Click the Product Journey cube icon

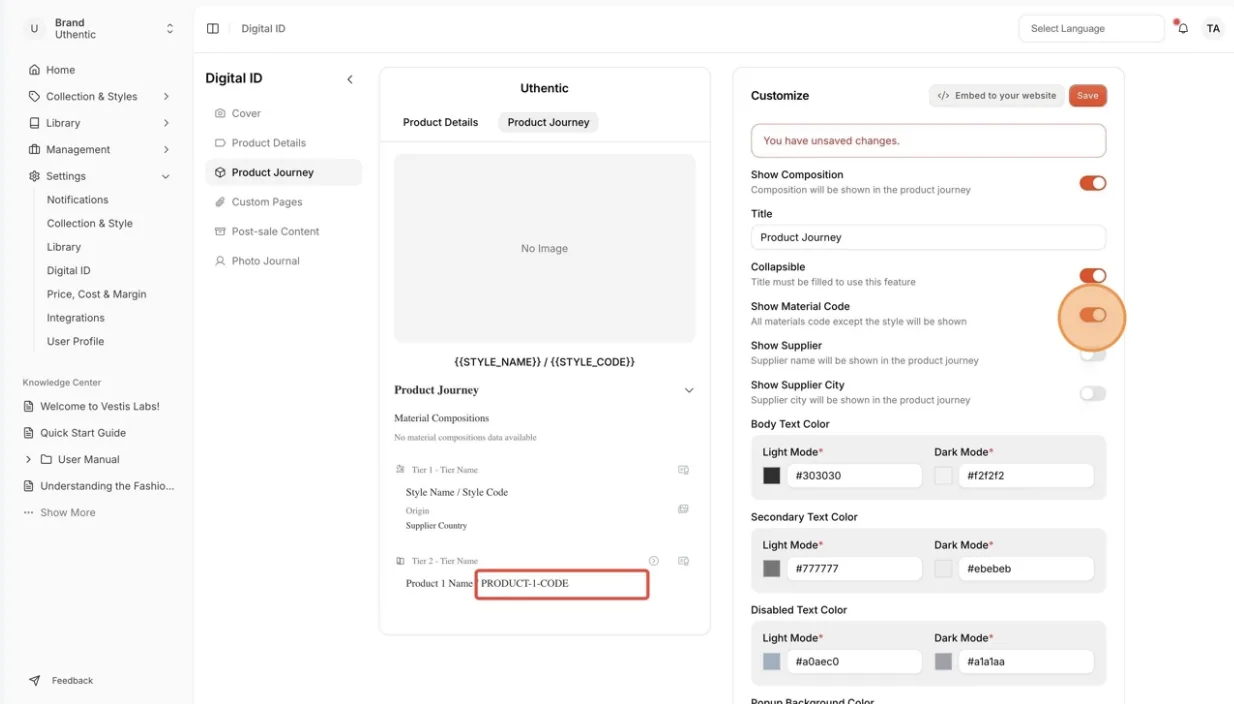click(x=220, y=173)
